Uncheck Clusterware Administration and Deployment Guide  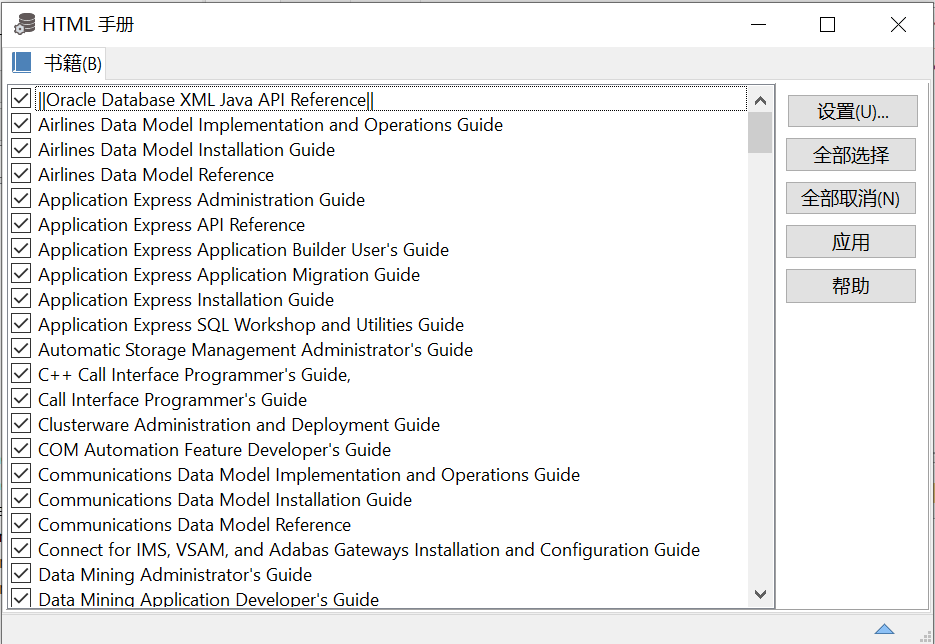21,424
